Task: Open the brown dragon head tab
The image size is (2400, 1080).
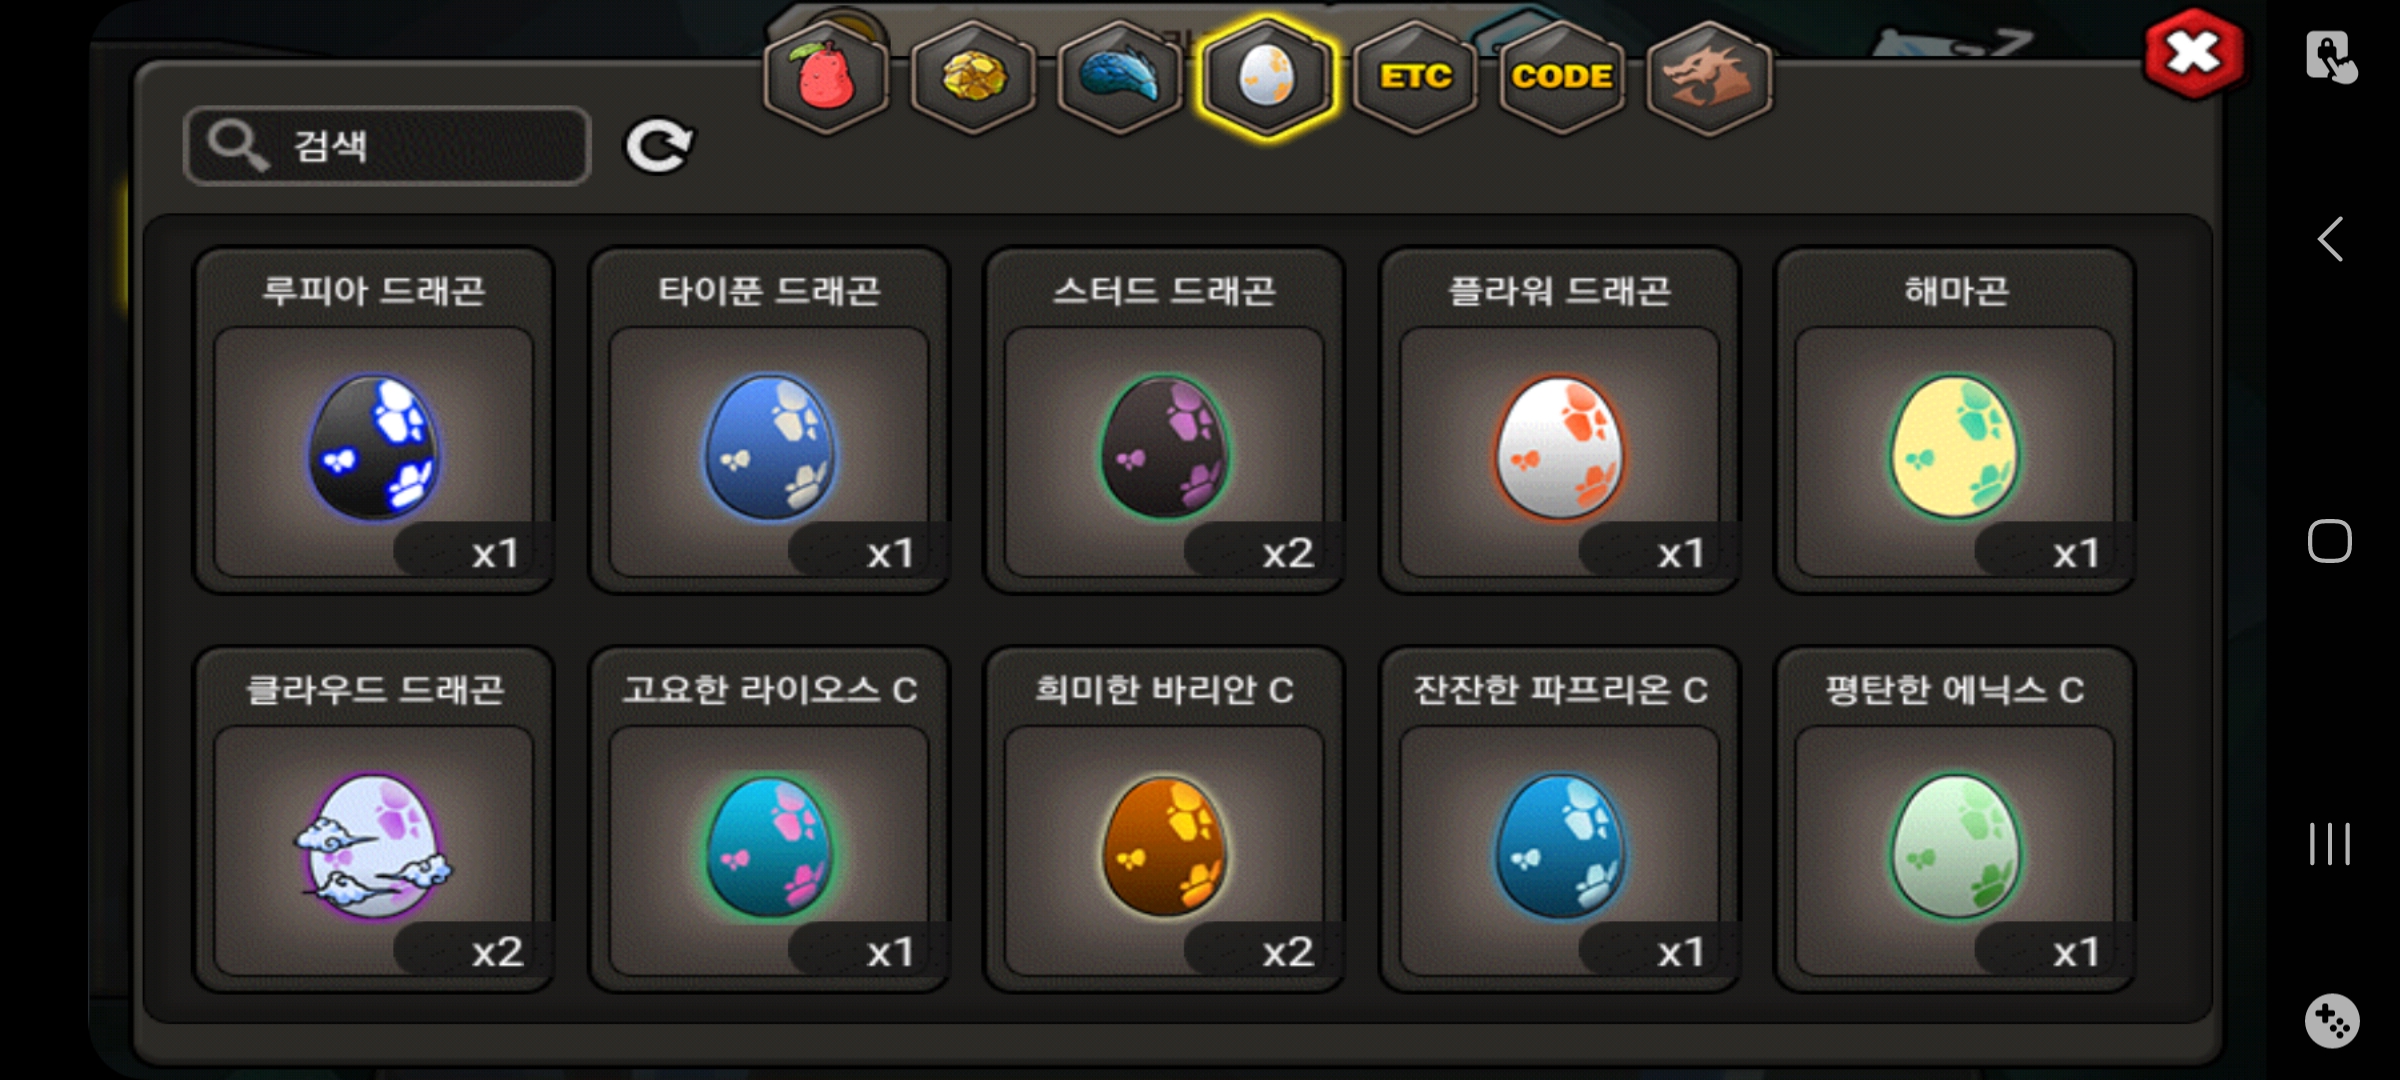Action: pyautogui.click(x=1709, y=78)
